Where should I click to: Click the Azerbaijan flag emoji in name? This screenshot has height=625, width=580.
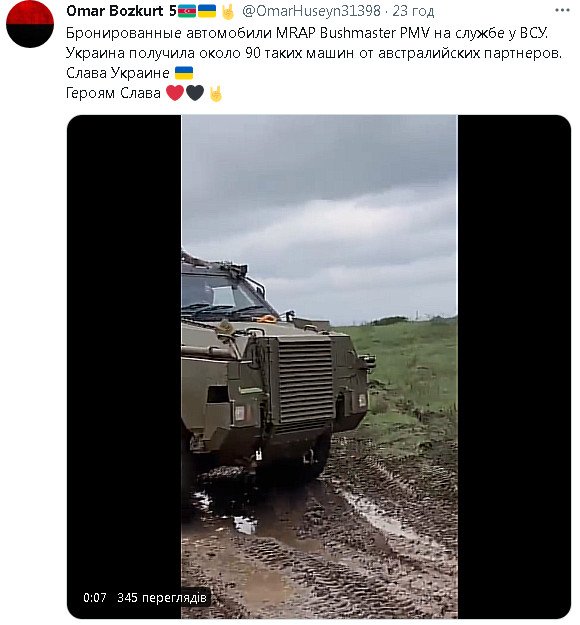[187, 11]
